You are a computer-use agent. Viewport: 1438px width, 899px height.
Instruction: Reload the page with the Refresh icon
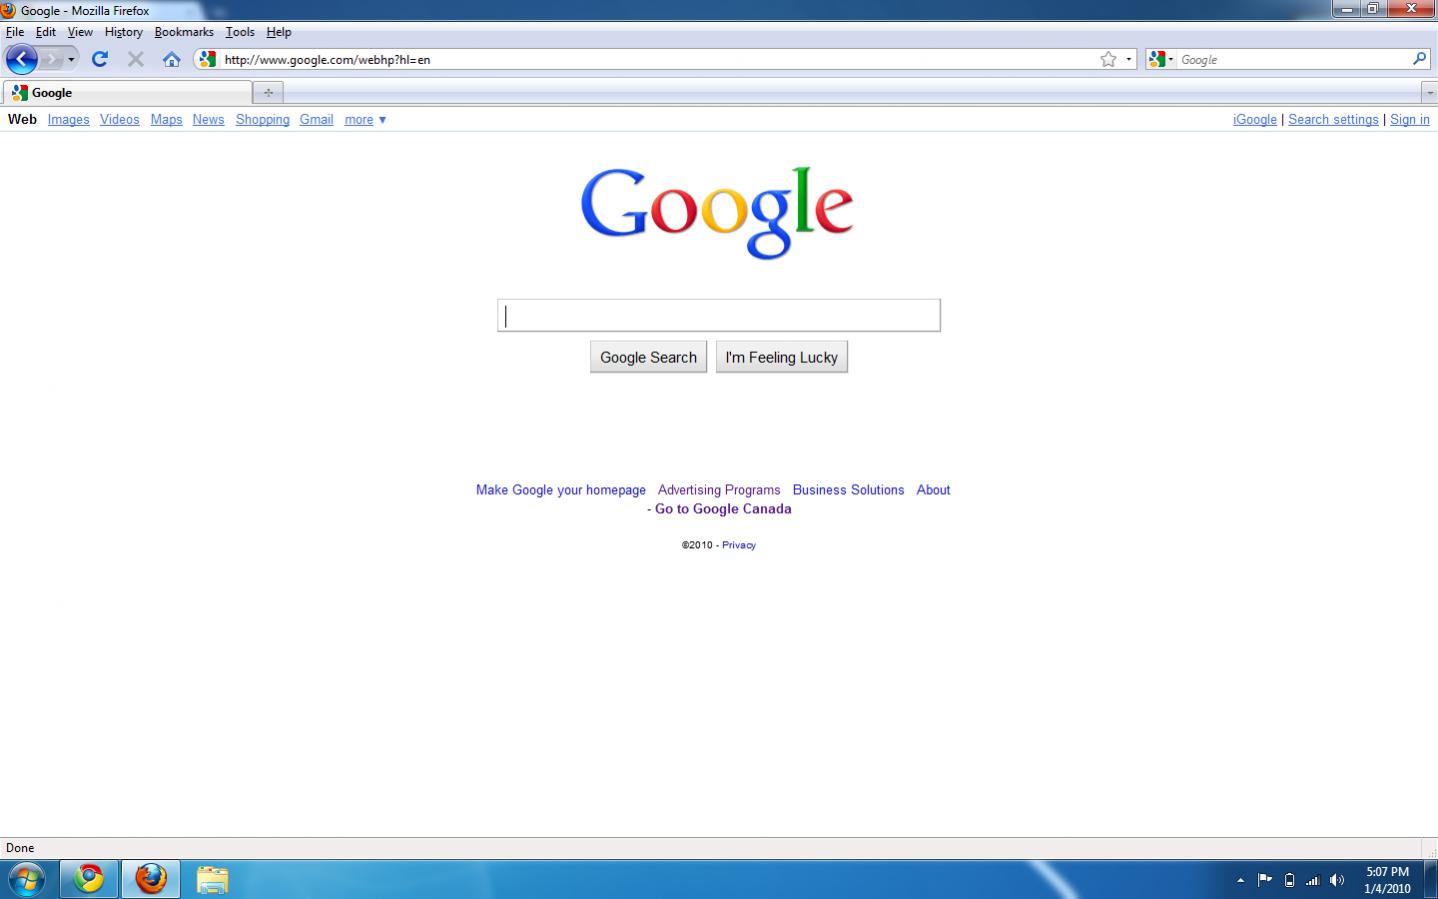[x=100, y=59]
